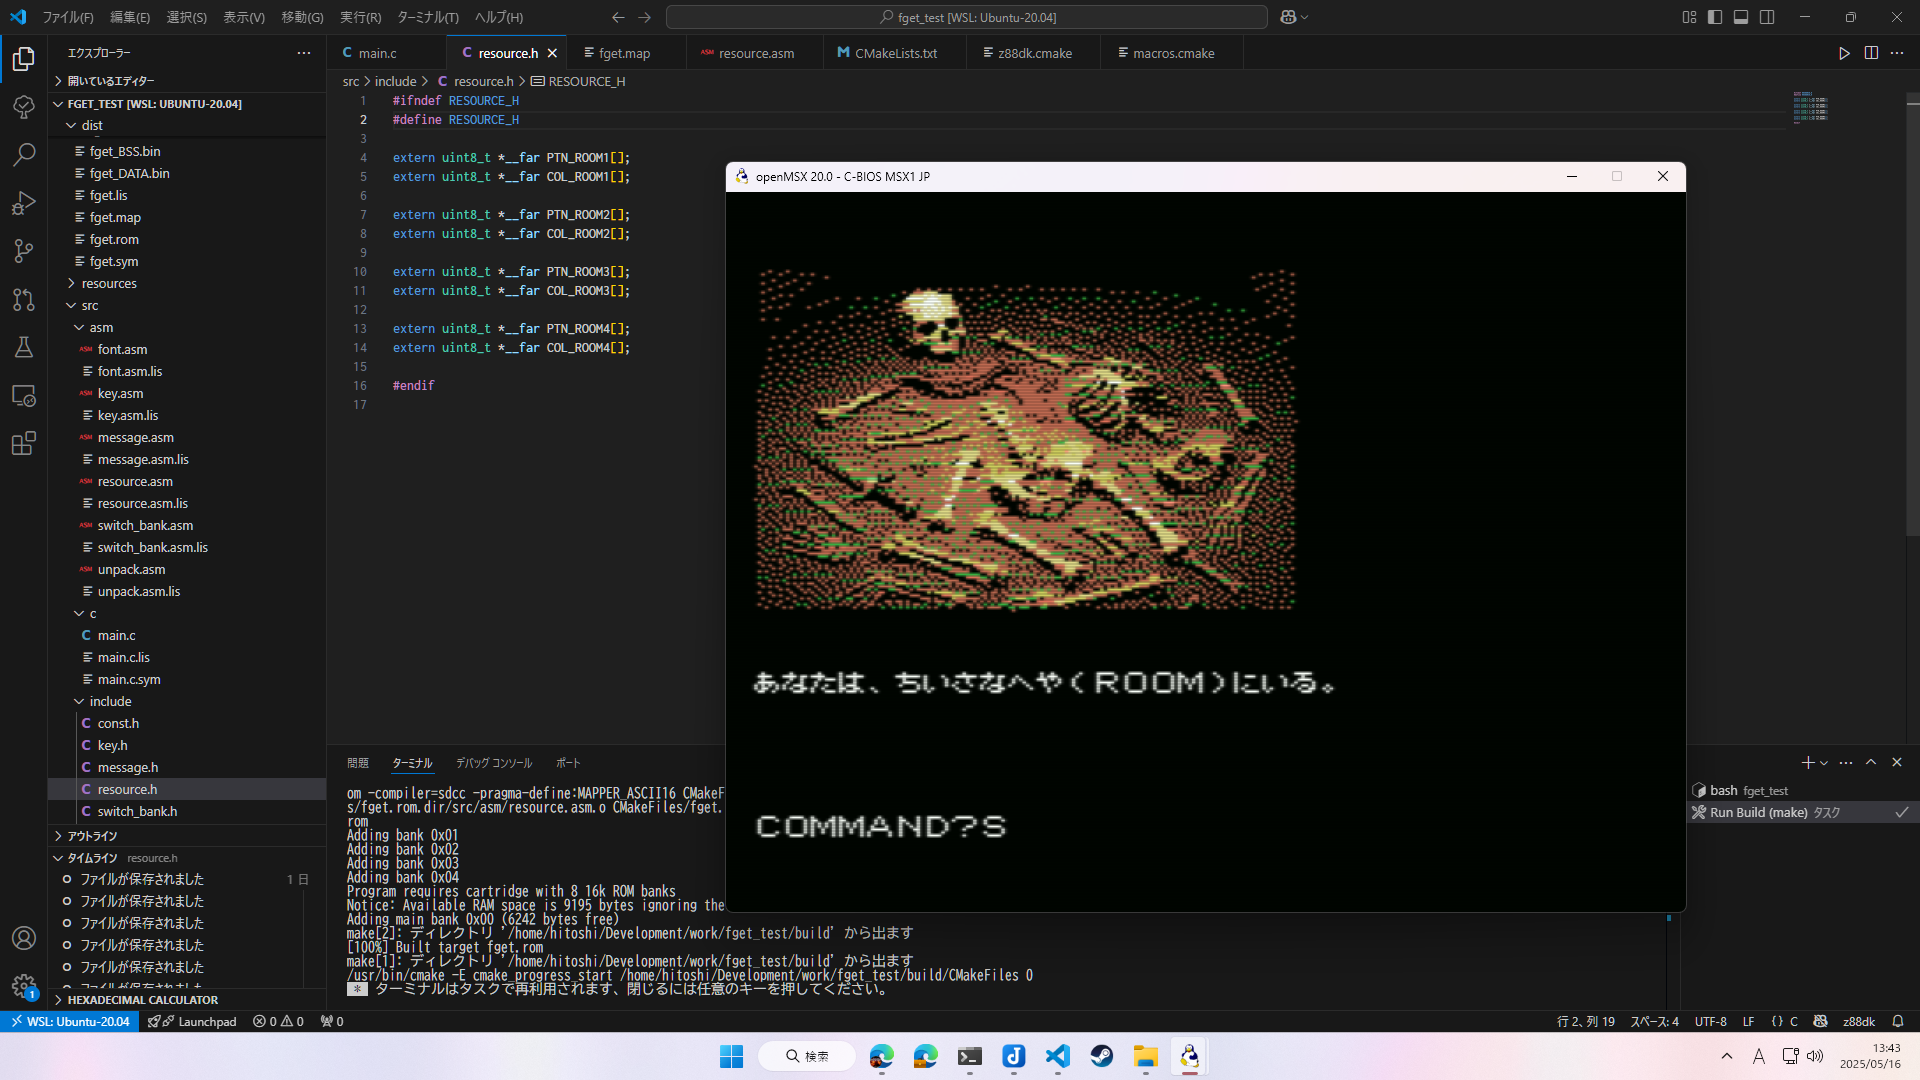Open the command center search field
Viewport: 1920px width, 1080px height.
click(x=966, y=17)
